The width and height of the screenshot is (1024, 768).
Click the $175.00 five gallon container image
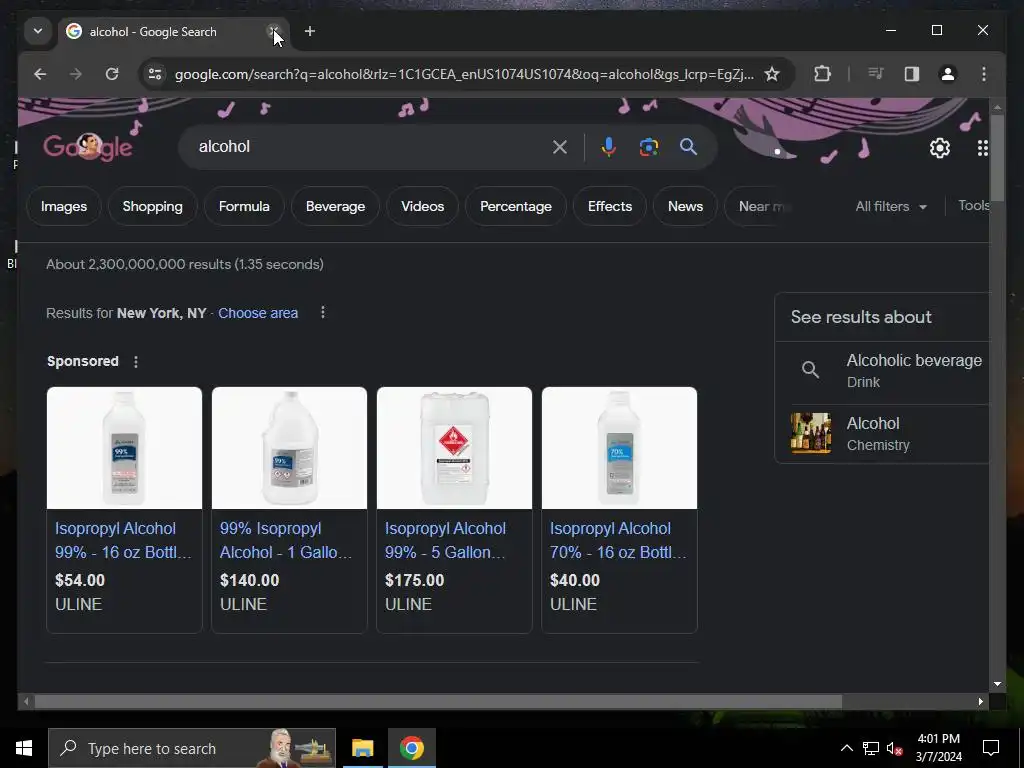[x=455, y=448]
